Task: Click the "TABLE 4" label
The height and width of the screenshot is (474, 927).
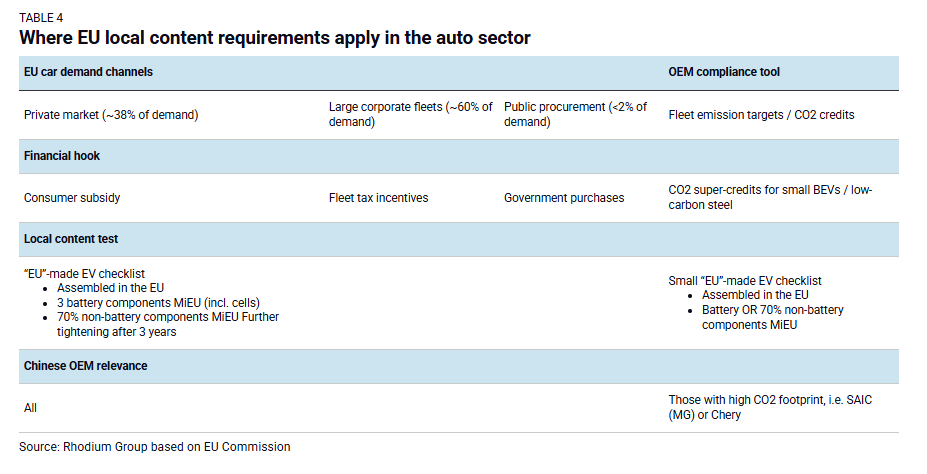Action: 41,19
